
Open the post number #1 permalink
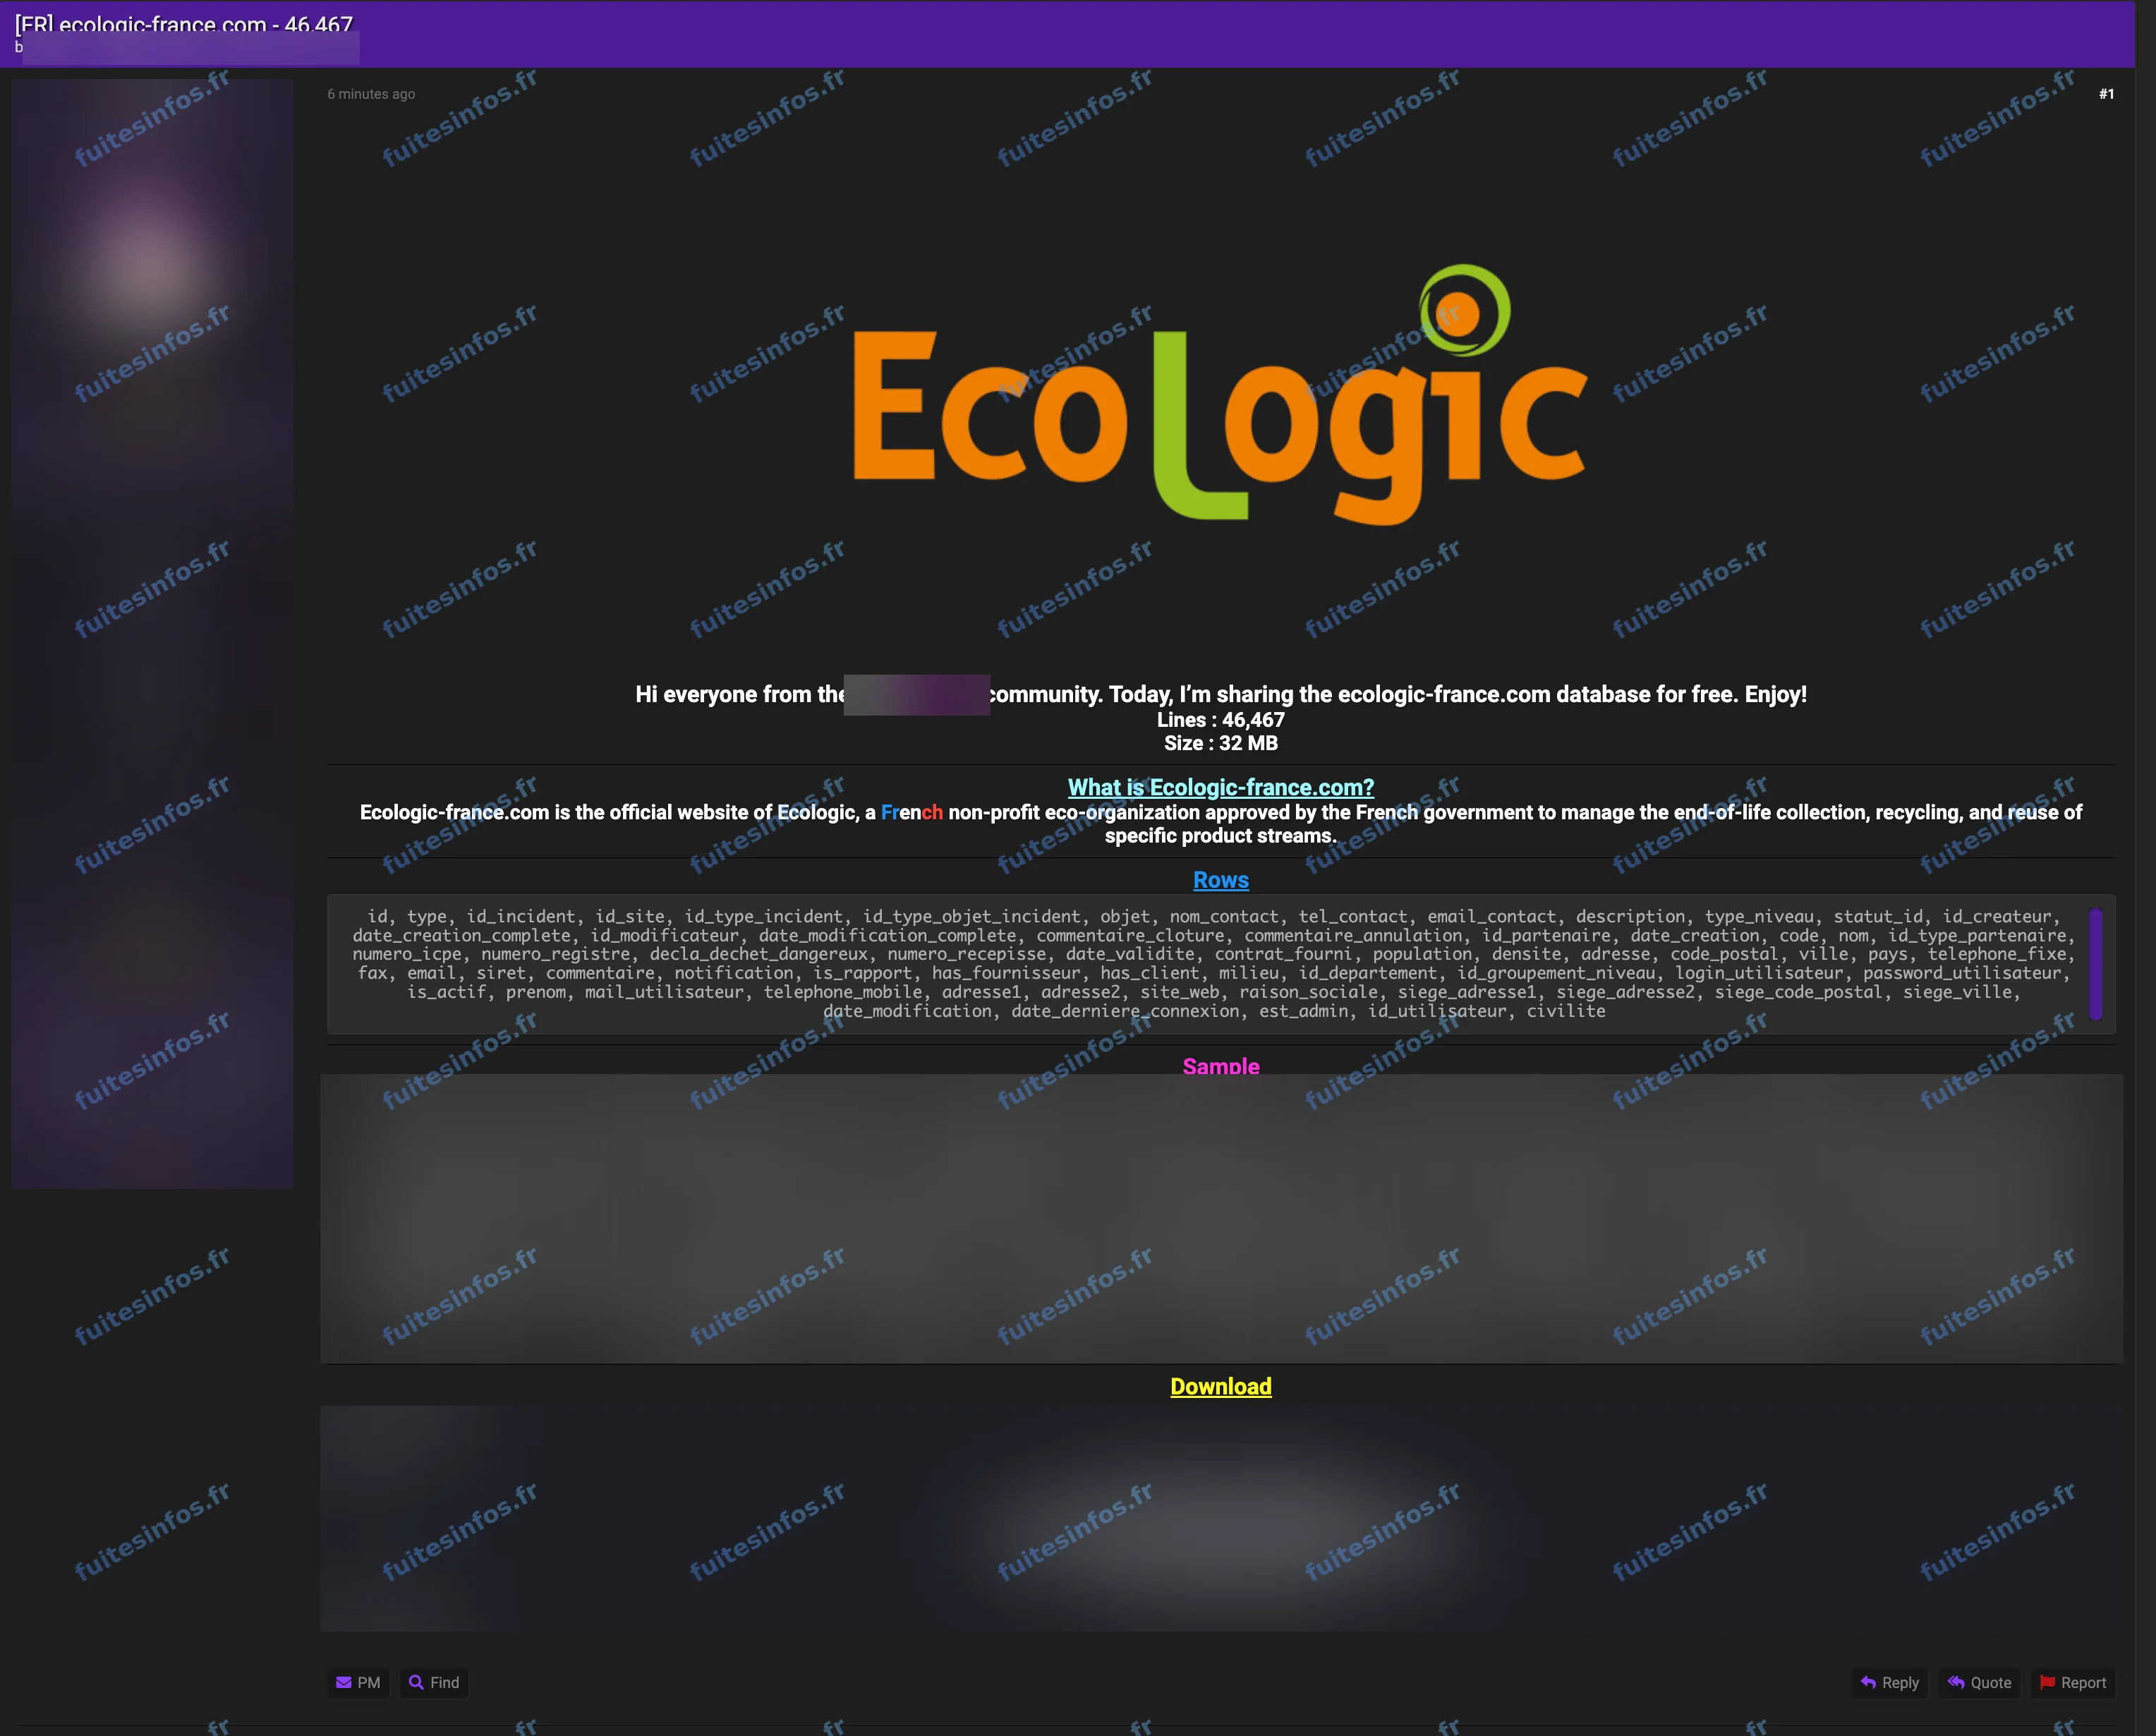2106,94
